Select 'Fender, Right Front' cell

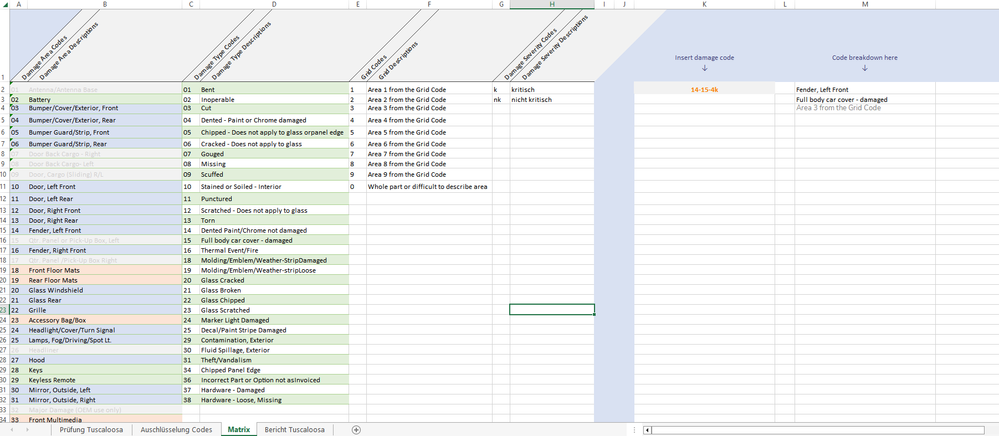(x=104, y=251)
